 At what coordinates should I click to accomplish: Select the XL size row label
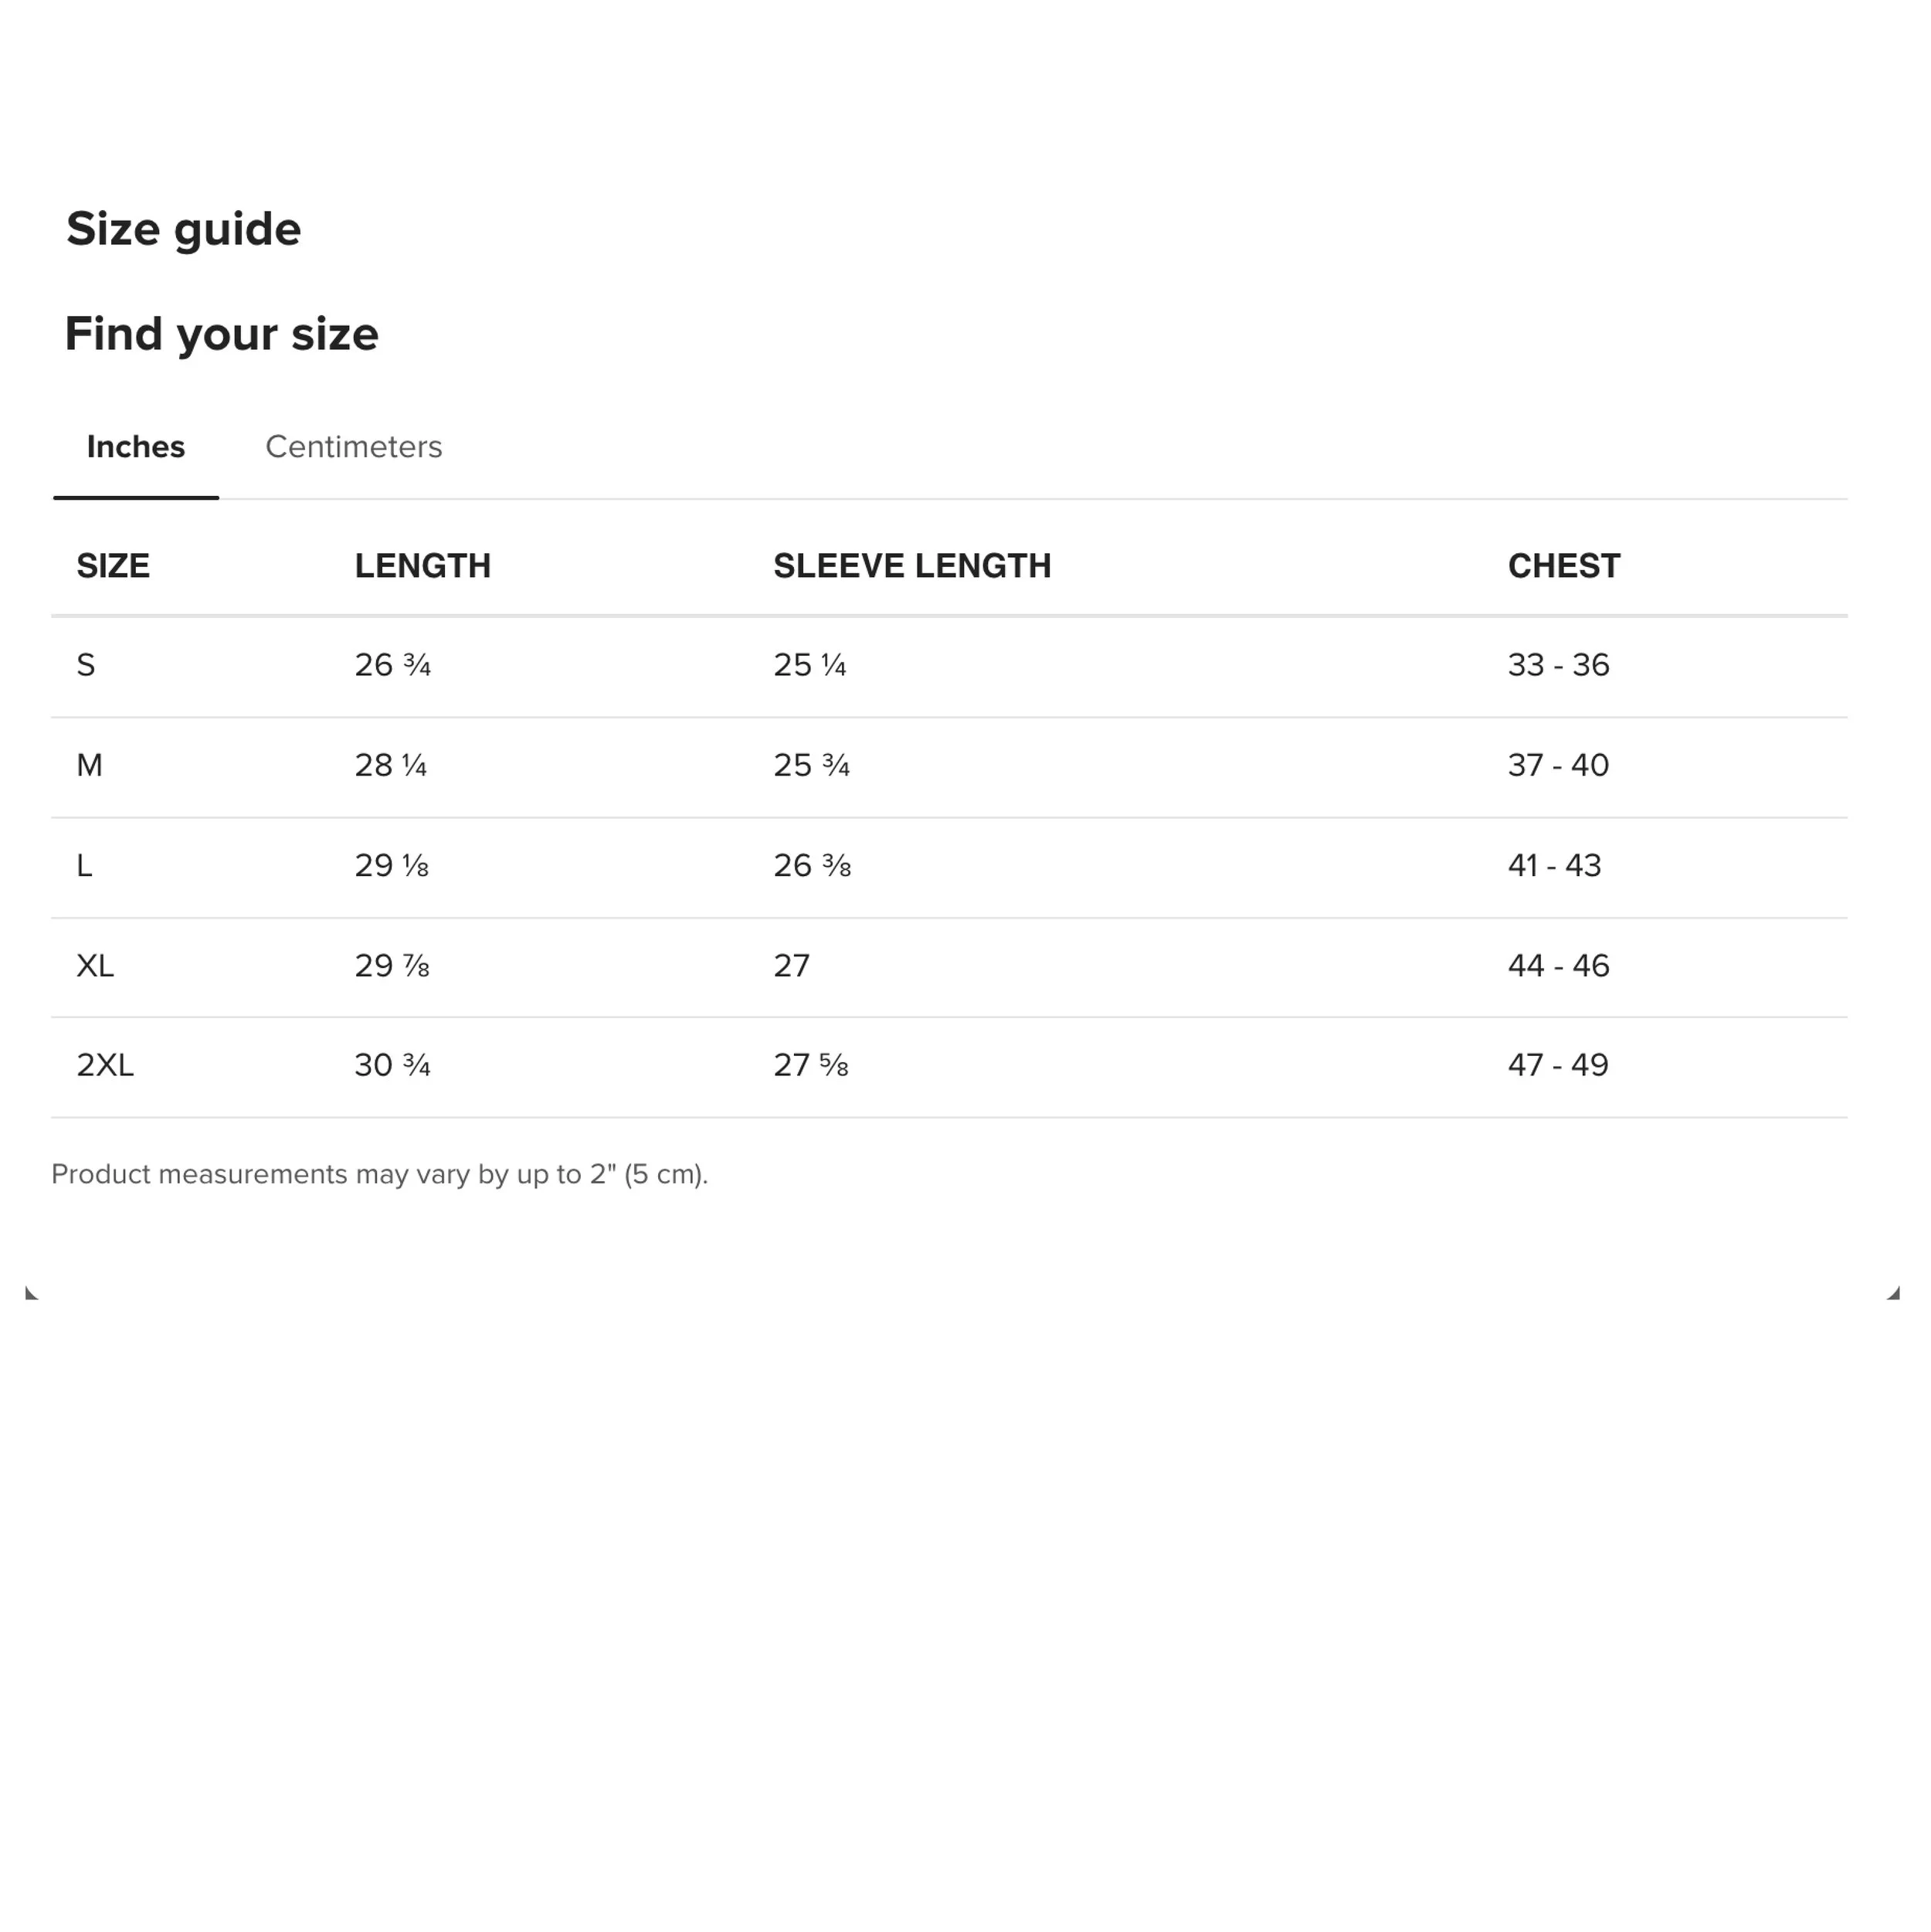[95, 965]
